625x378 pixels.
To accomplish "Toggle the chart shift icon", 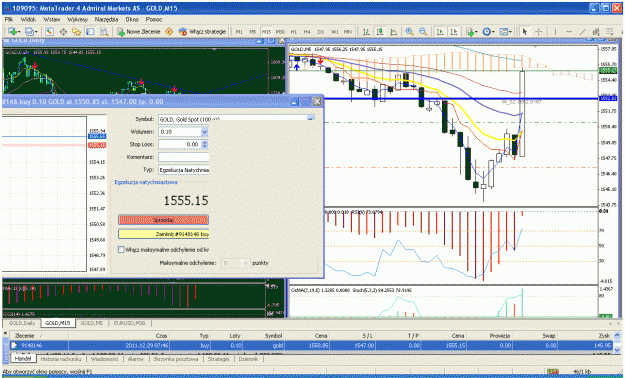I will click(x=454, y=32).
